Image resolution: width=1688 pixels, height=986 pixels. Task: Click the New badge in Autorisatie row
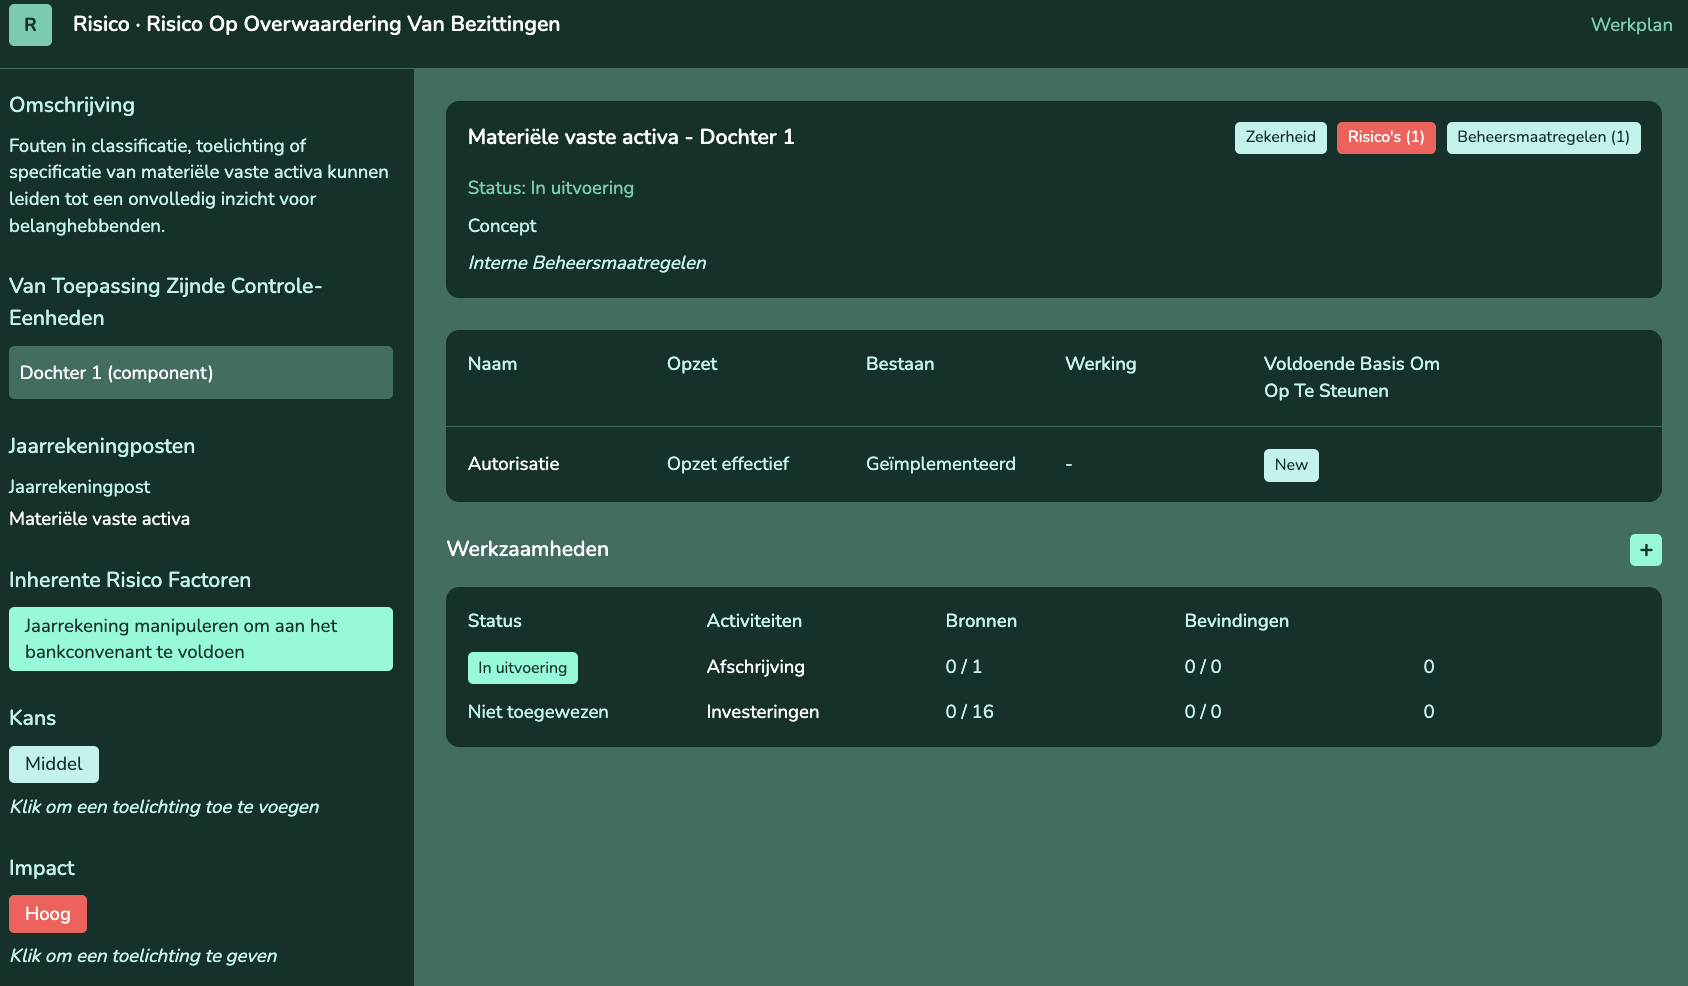(x=1290, y=465)
